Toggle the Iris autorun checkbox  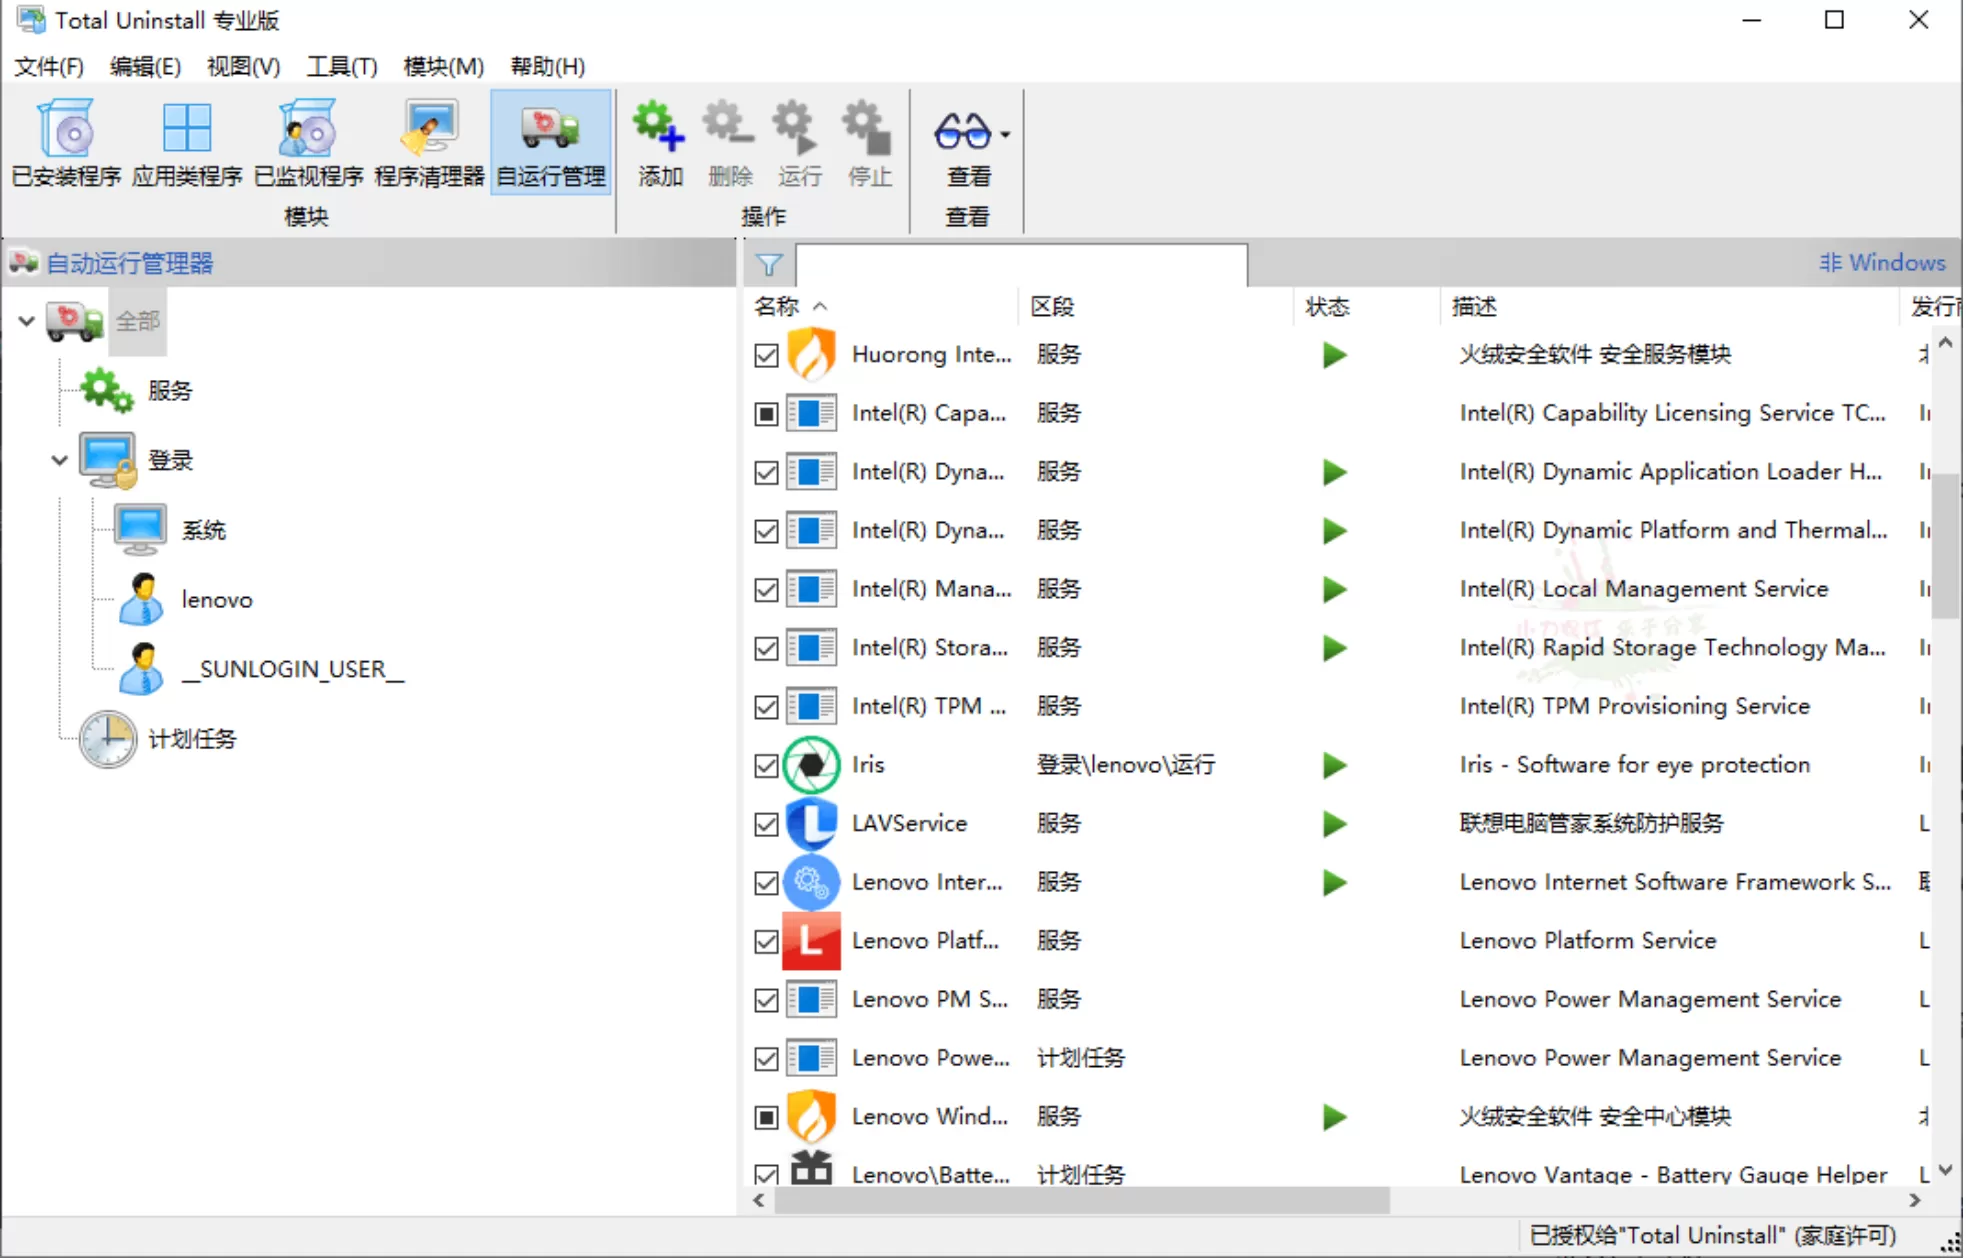(x=766, y=766)
